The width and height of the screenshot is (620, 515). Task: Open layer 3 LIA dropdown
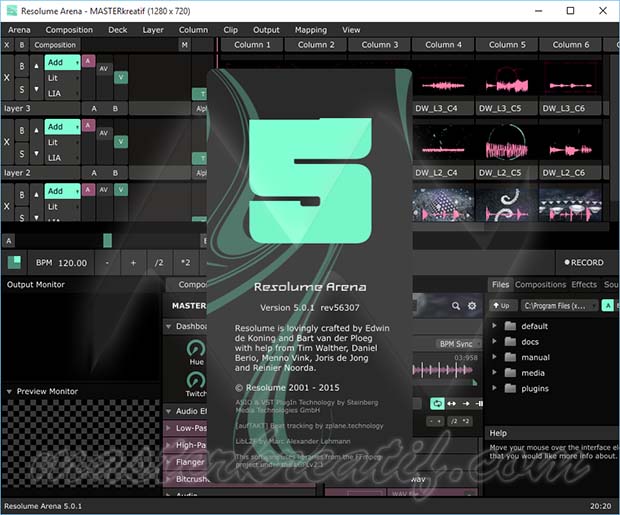click(x=62, y=93)
